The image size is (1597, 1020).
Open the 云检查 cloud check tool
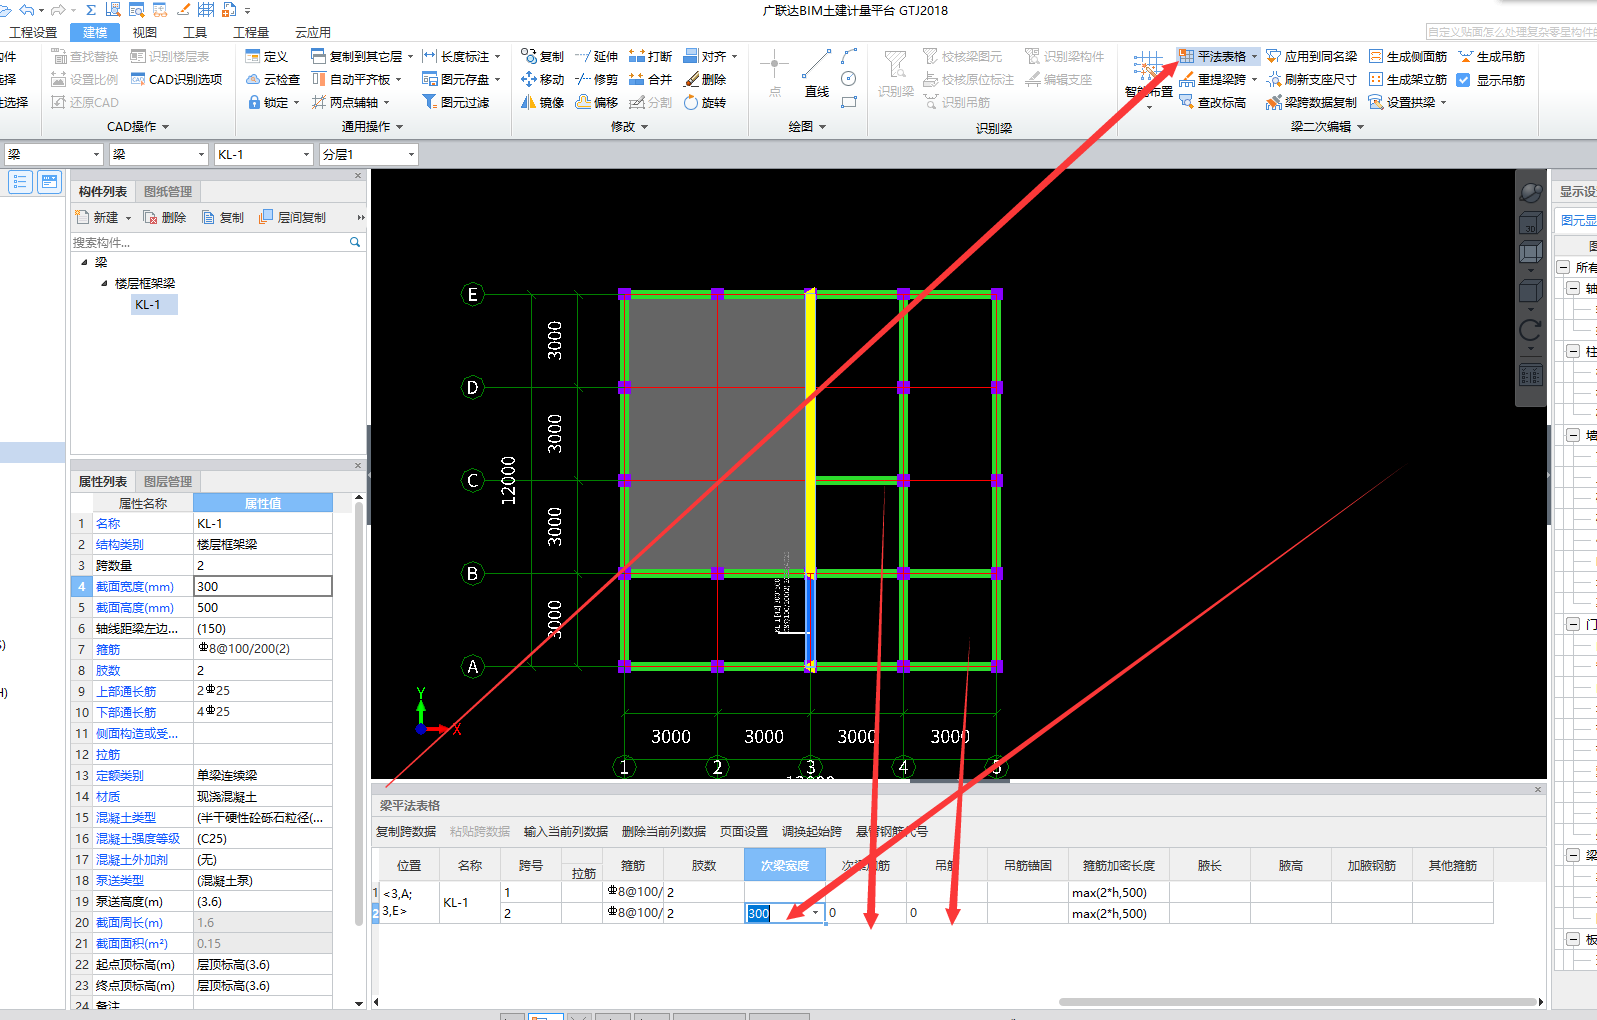pyautogui.click(x=273, y=79)
